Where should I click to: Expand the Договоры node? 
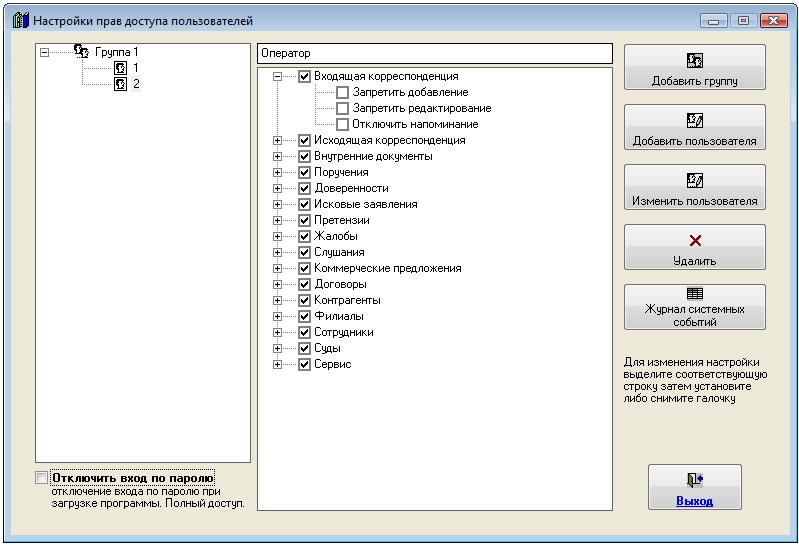(x=277, y=284)
